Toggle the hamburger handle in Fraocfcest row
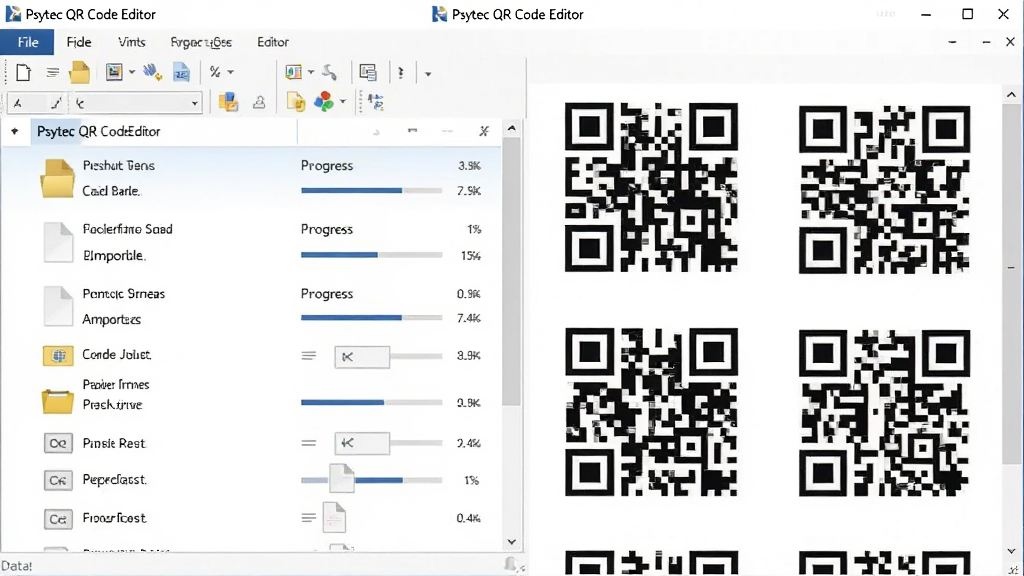 pyautogui.click(x=309, y=518)
